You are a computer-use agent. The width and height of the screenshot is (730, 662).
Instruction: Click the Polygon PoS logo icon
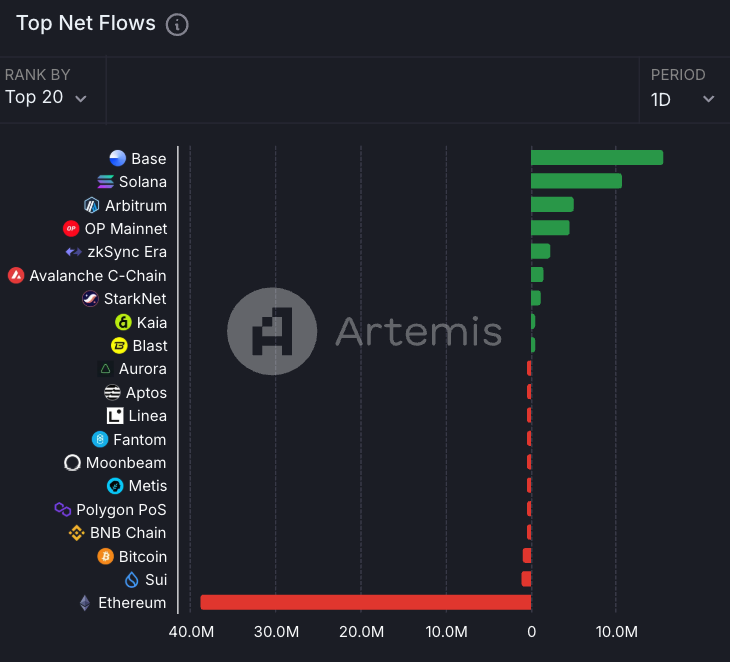tap(62, 509)
